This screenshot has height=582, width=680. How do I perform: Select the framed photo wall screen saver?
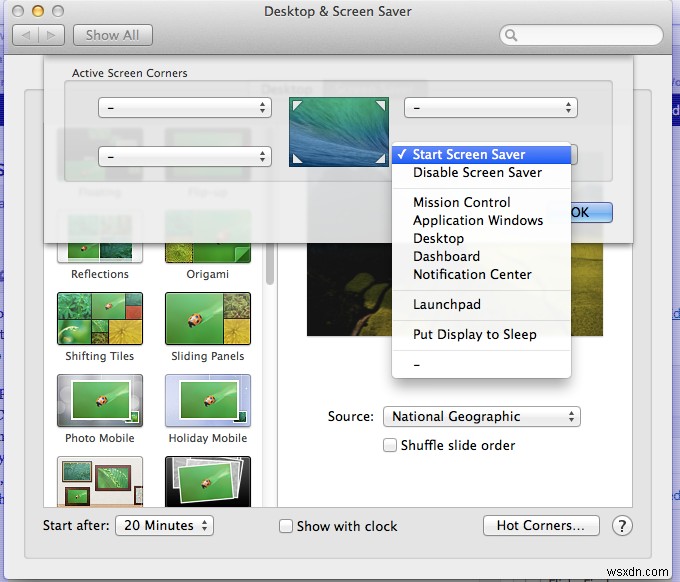[x=100, y=481]
